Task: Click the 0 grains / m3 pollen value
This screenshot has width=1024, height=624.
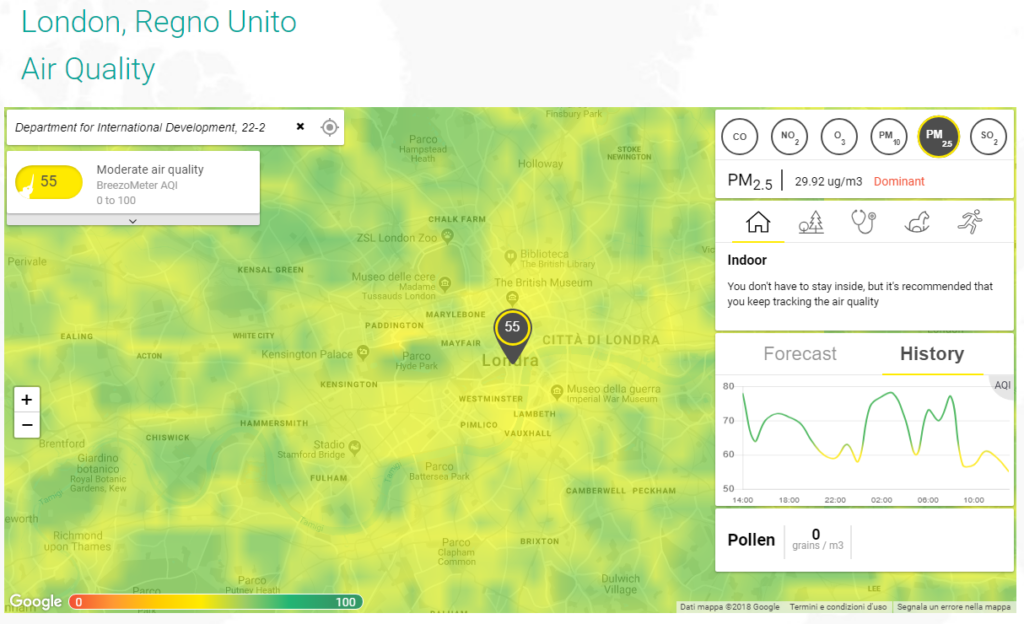Action: tap(817, 539)
